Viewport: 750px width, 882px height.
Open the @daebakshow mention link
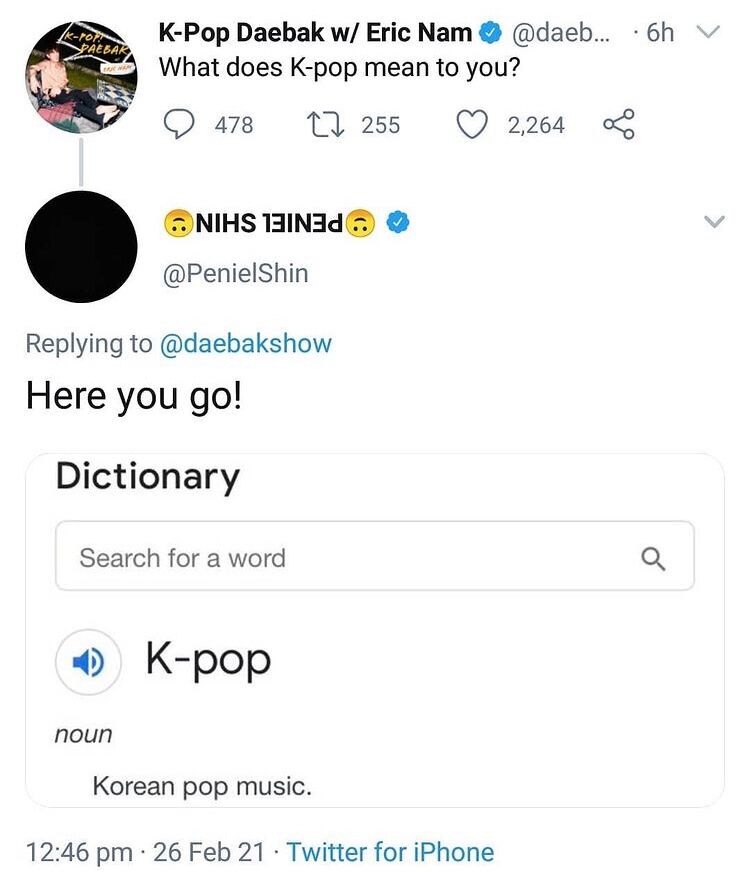click(x=246, y=344)
